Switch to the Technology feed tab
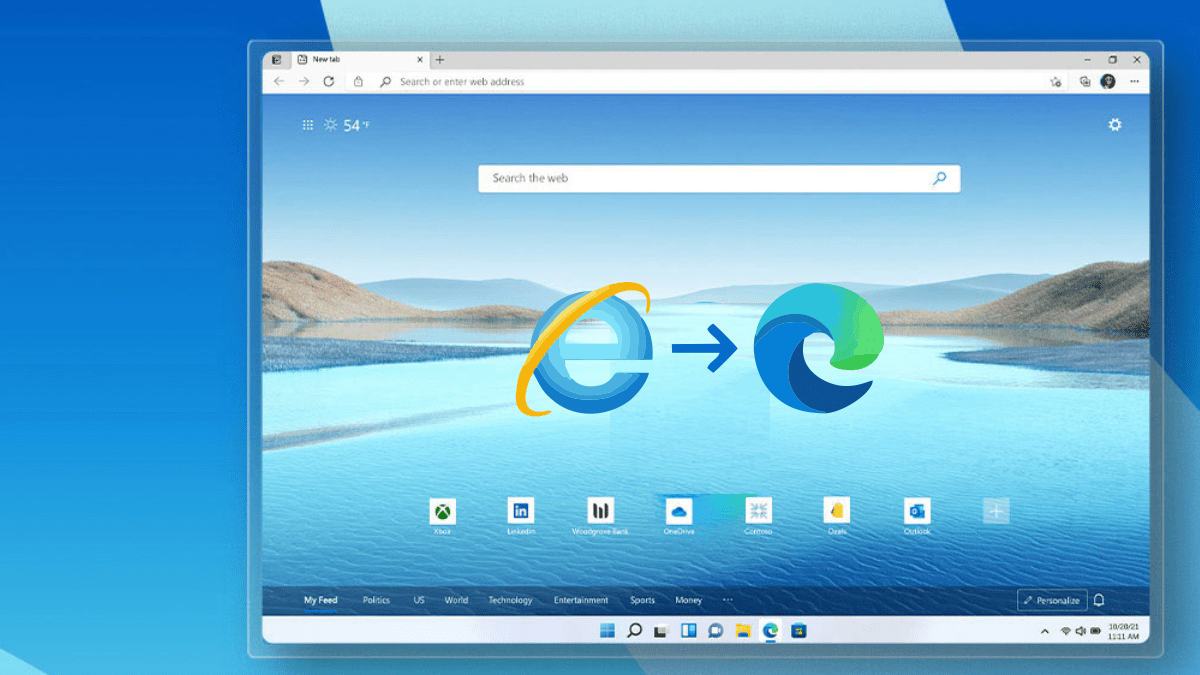Image resolution: width=1200 pixels, height=675 pixels. point(510,600)
